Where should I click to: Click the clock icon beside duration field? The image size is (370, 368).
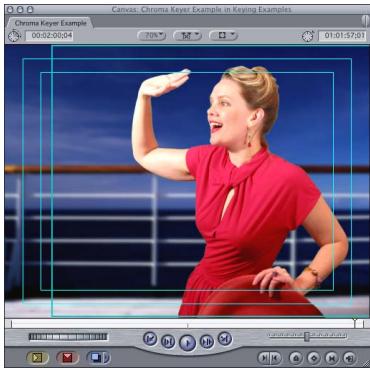[14, 36]
